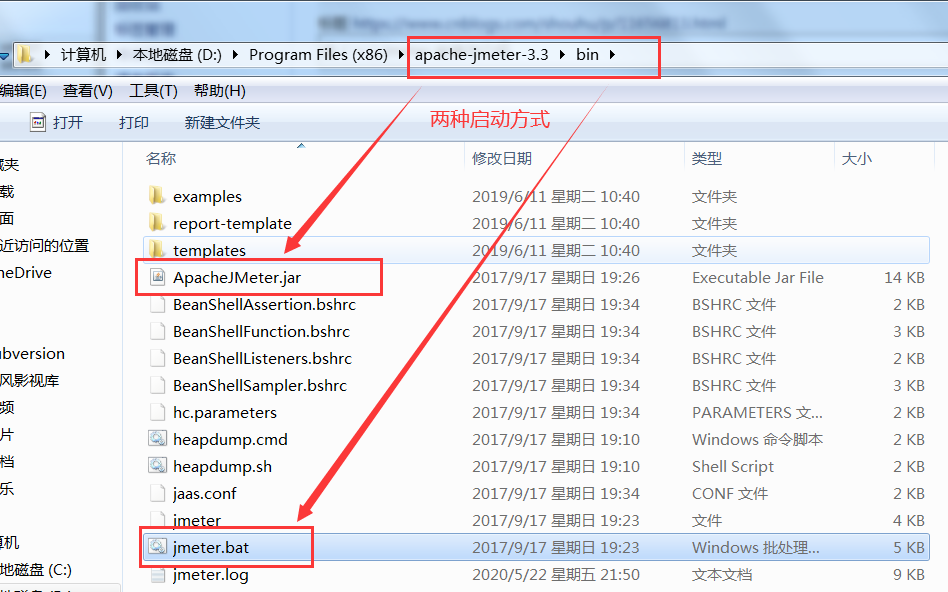Click the BeanShellFunction.bshrc file icon
The image size is (948, 592).
pos(157,331)
